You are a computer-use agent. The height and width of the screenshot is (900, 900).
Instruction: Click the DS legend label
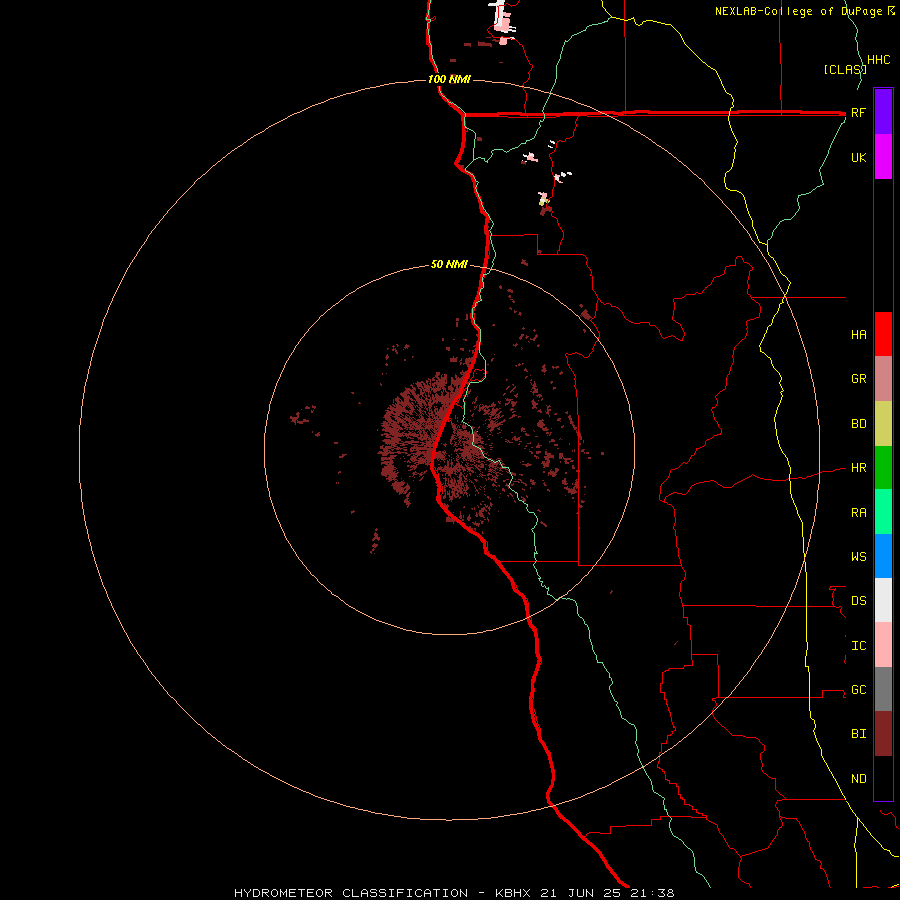858,601
